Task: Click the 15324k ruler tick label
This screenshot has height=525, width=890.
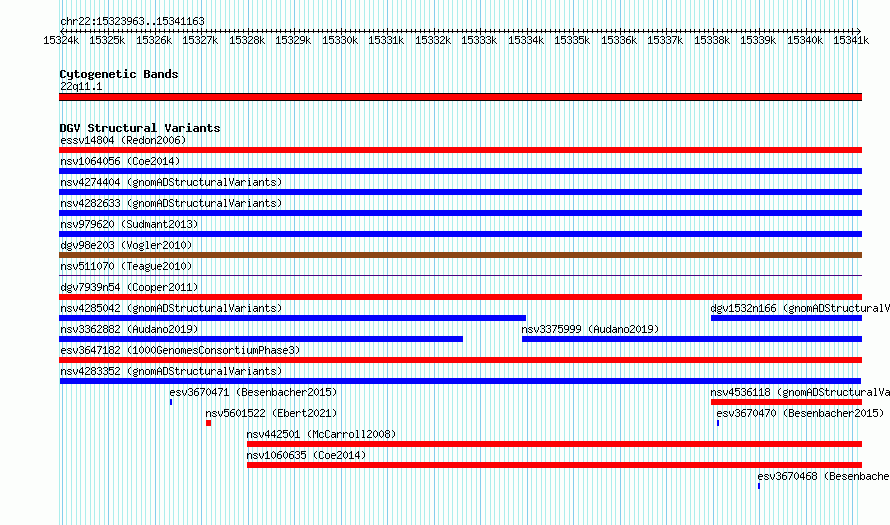Action: 61,40
